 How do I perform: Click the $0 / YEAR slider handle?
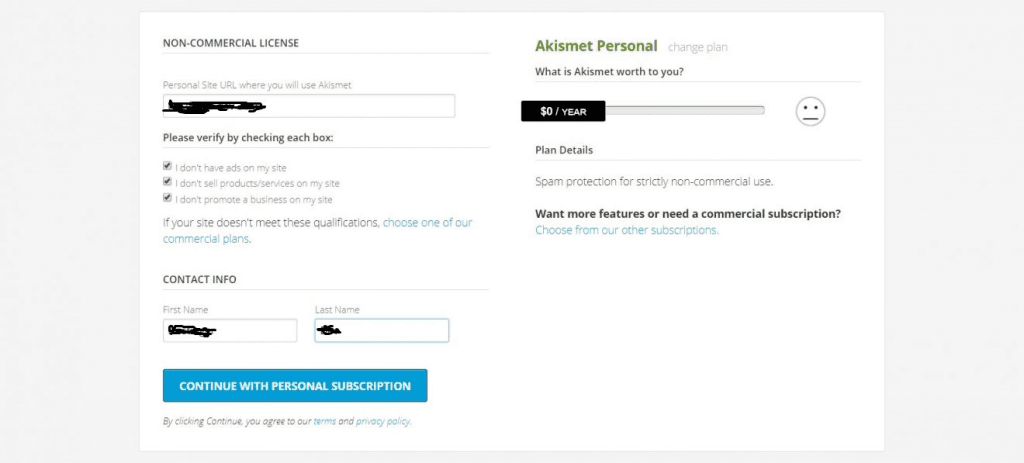(x=563, y=111)
